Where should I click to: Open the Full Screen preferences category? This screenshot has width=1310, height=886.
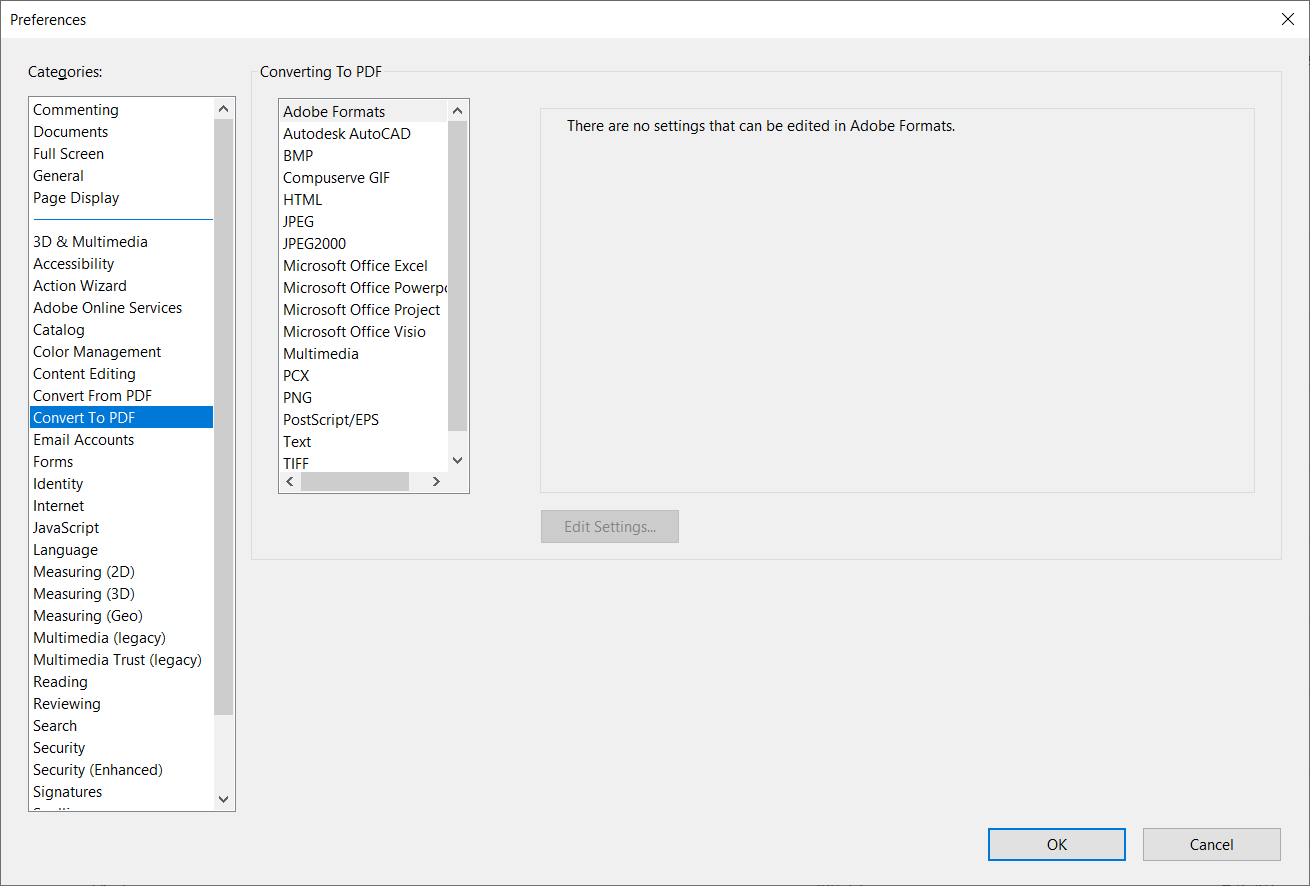[x=68, y=153]
